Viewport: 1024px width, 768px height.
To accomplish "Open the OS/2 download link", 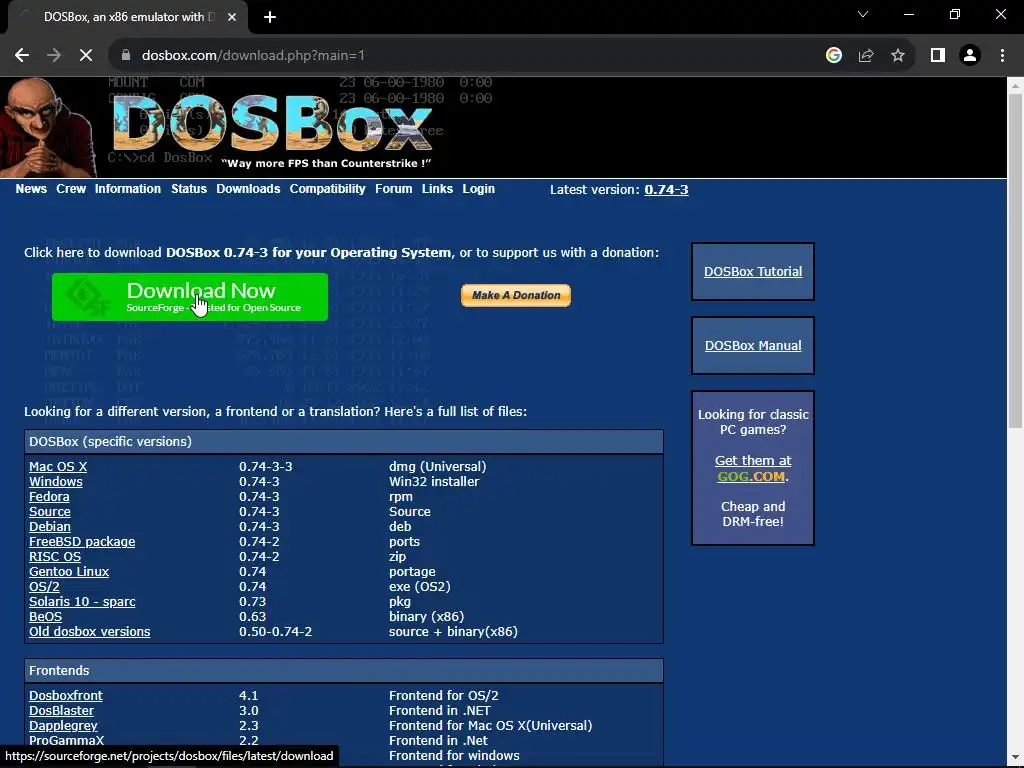I will [44, 586].
